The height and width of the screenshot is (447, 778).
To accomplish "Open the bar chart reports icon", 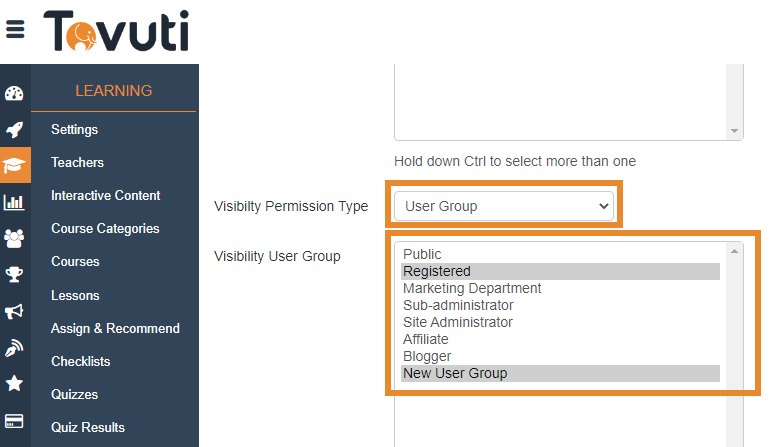I will (x=15, y=202).
